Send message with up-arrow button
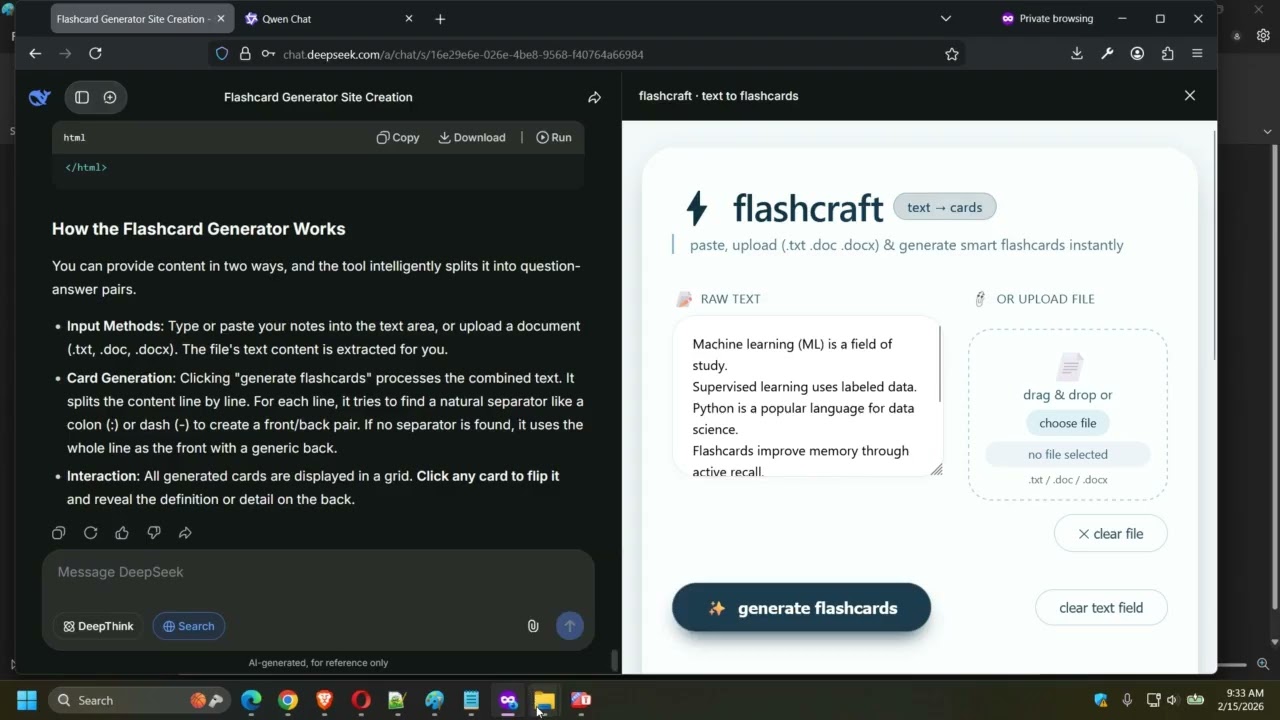This screenshot has height=720, width=1280. (570, 626)
